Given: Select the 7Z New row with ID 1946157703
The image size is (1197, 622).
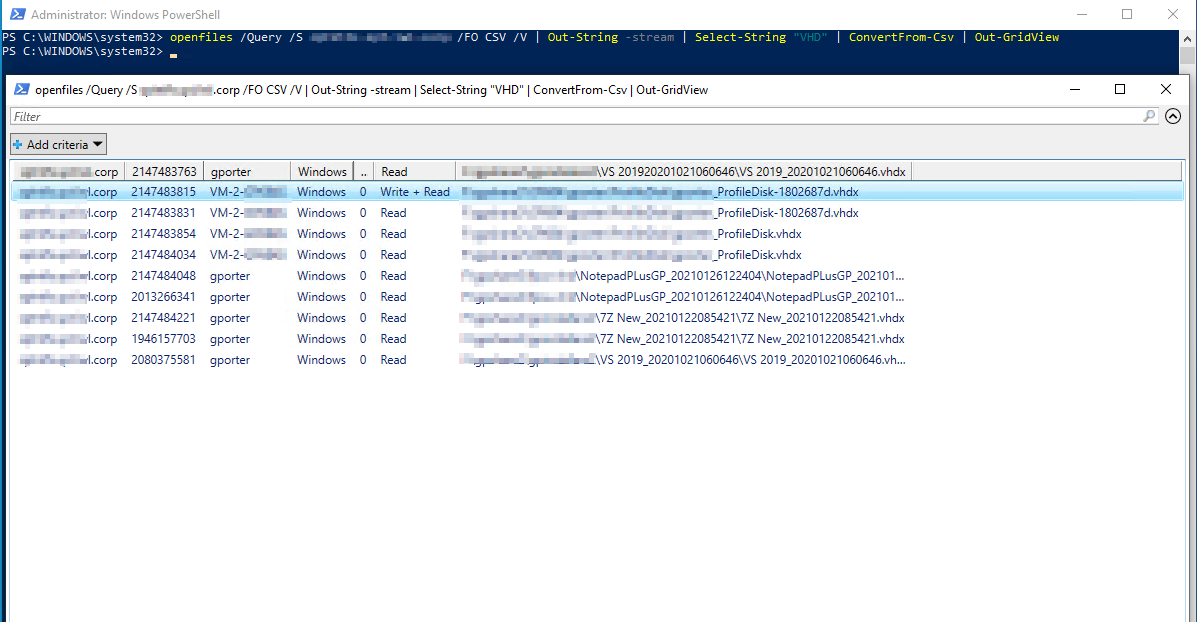Looking at the screenshot, I should (x=164, y=339).
